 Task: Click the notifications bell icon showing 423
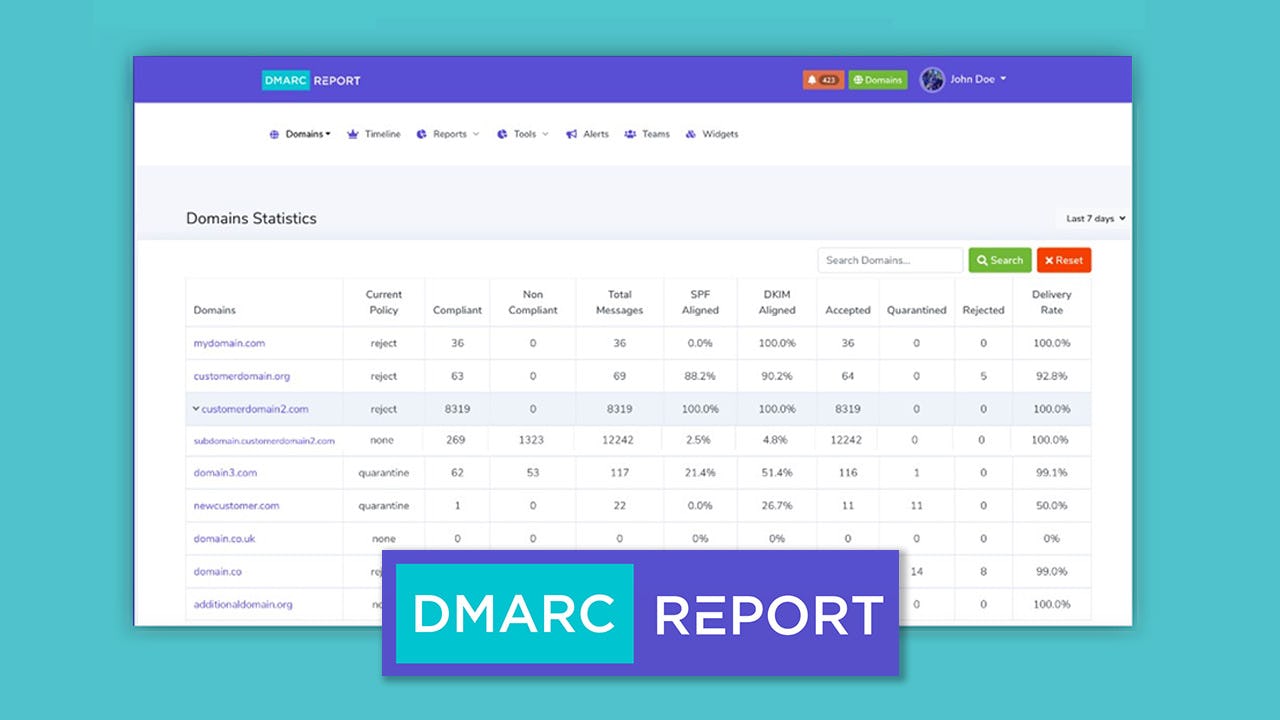(821, 79)
